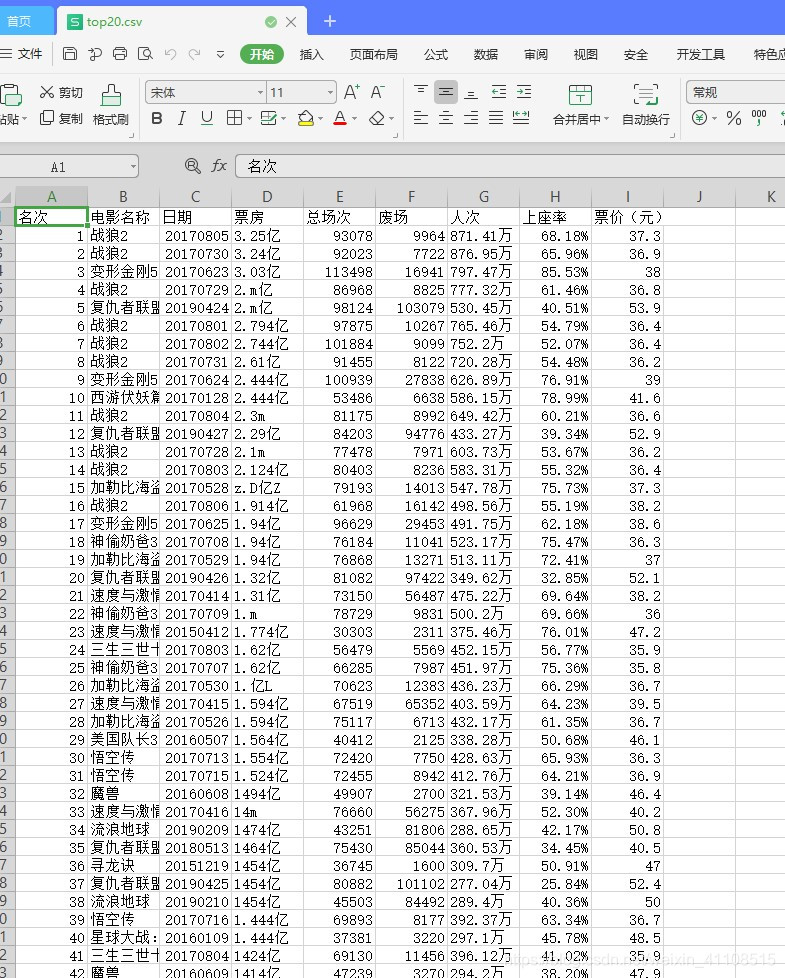
Task: Open the quick access customize dropdown
Action: [x=221, y=54]
